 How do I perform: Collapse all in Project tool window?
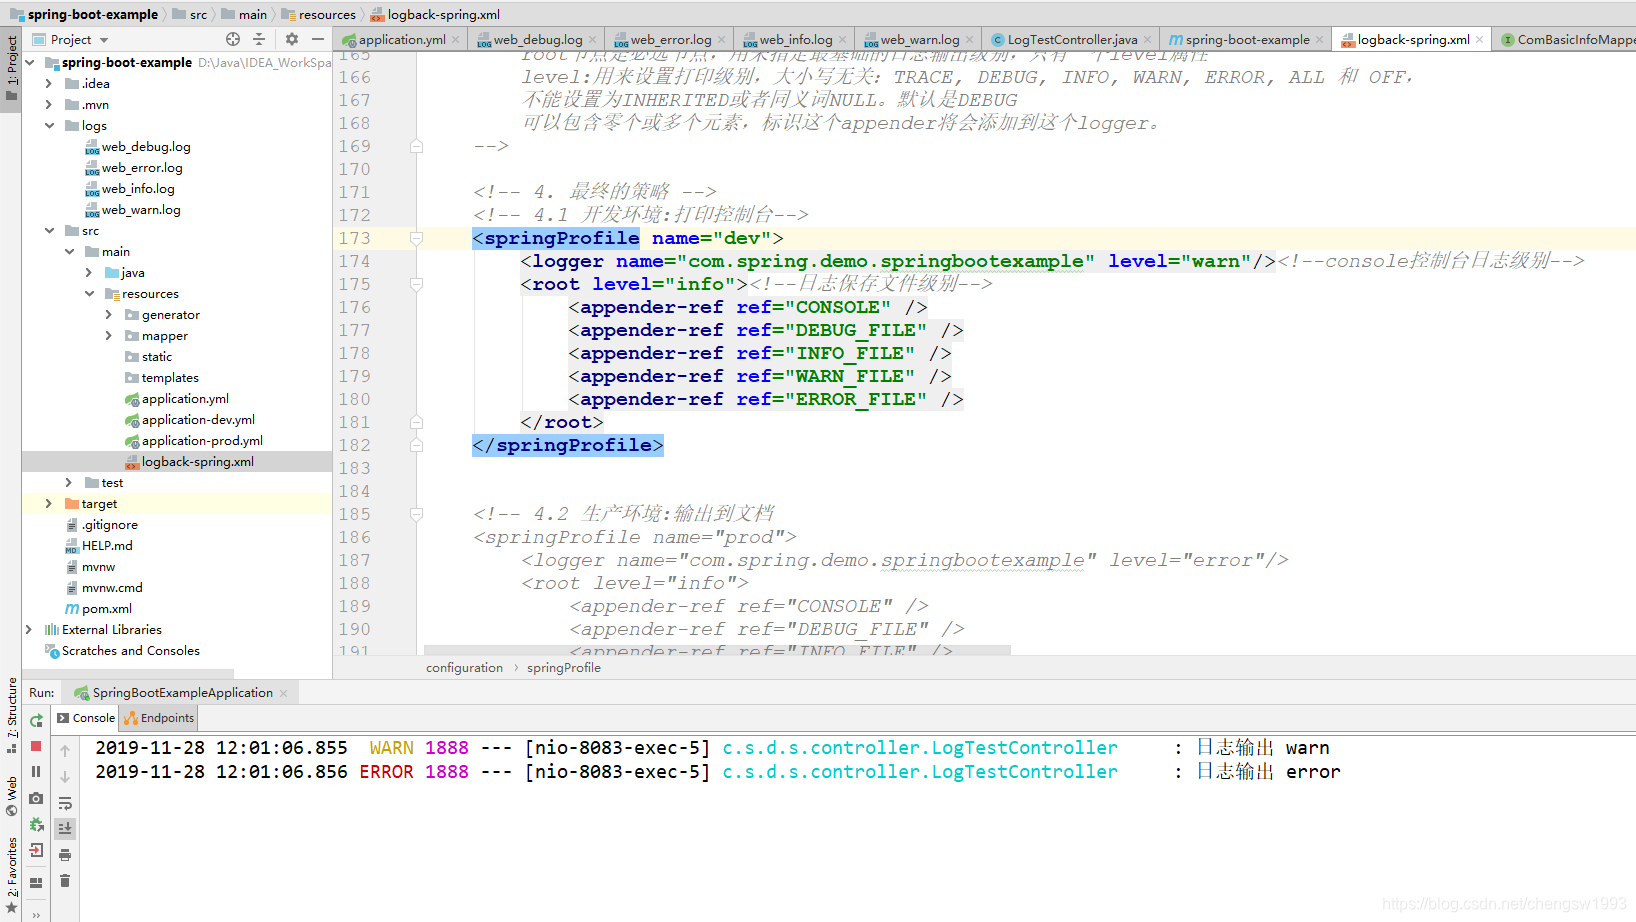coord(259,39)
